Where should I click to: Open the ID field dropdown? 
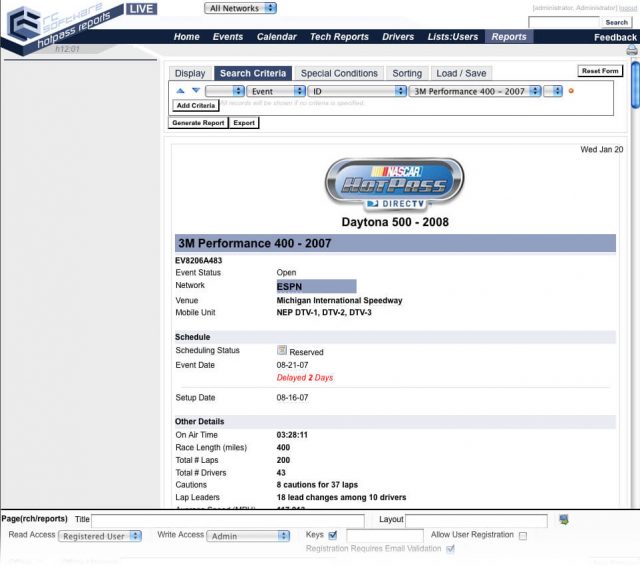tap(357, 91)
